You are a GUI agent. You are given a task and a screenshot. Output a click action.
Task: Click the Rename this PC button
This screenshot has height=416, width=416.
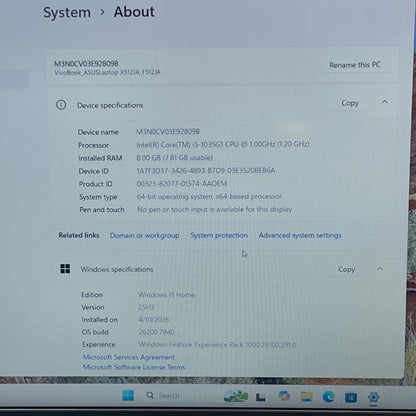pos(355,65)
